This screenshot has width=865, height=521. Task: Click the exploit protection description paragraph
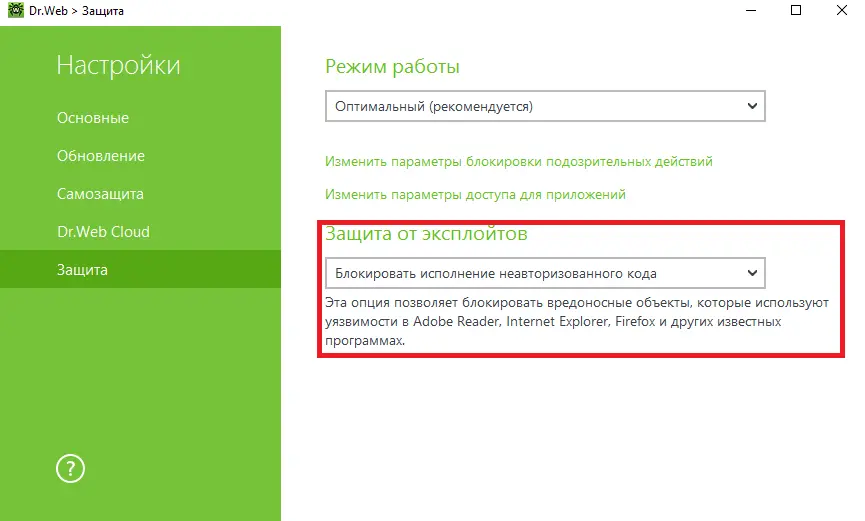pos(576,322)
